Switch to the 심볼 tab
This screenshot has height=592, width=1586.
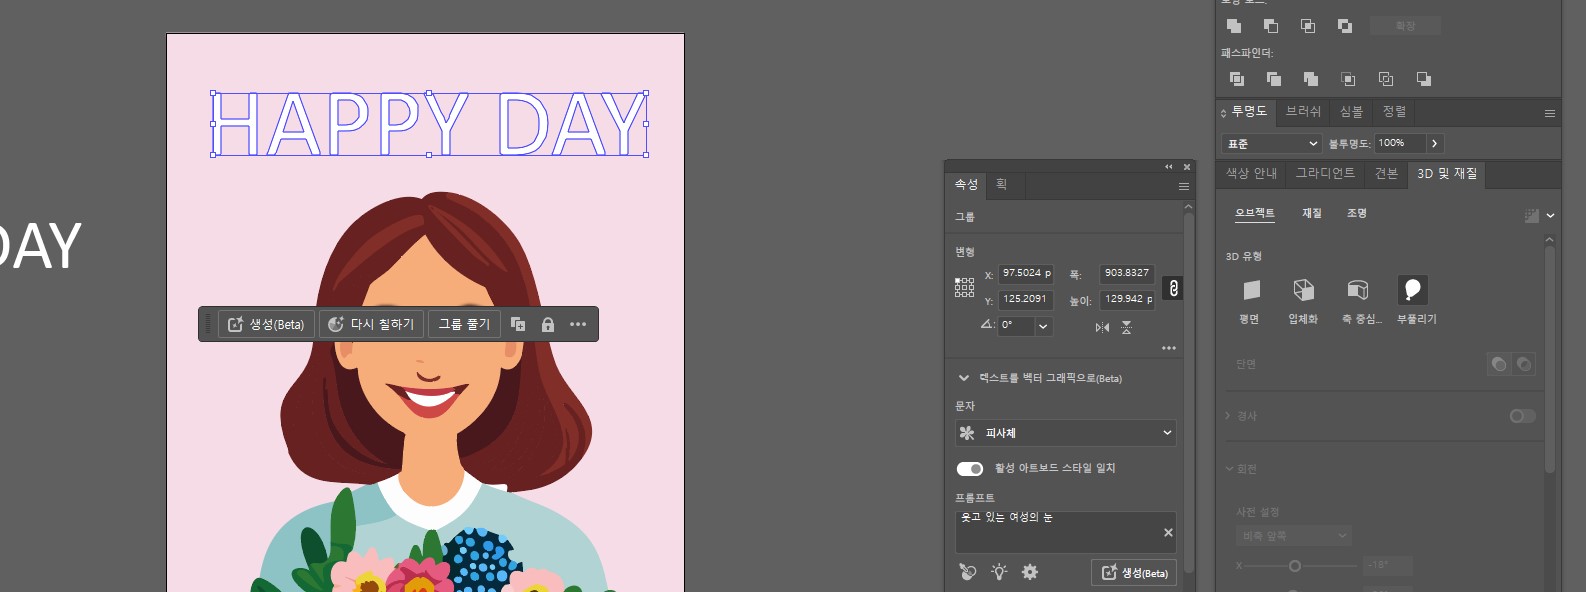[1351, 111]
